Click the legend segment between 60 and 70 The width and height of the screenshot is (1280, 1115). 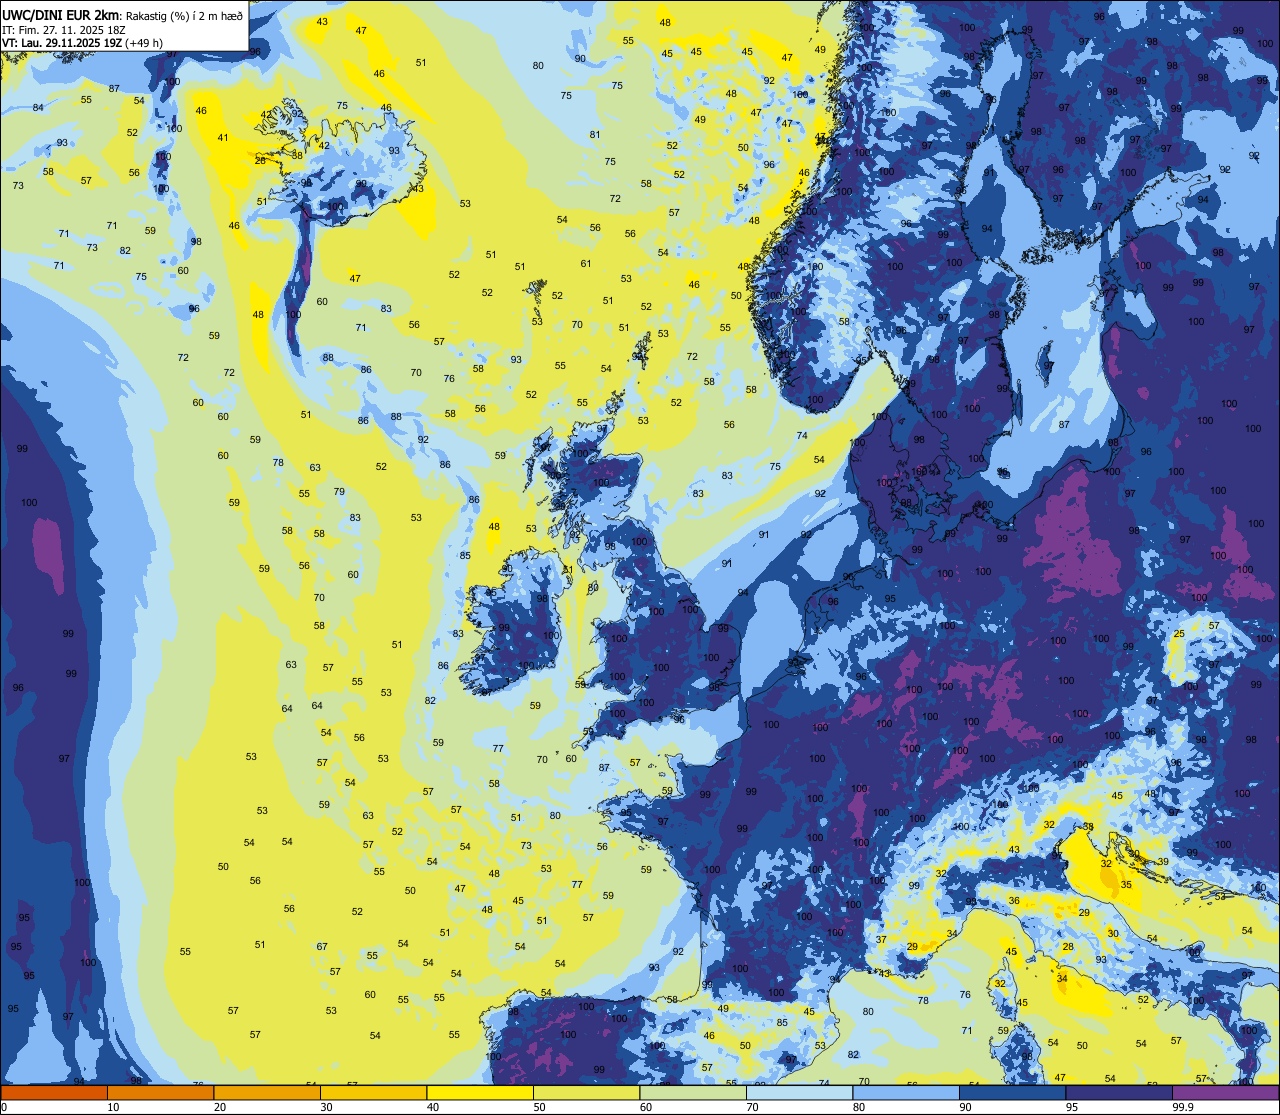point(693,1092)
